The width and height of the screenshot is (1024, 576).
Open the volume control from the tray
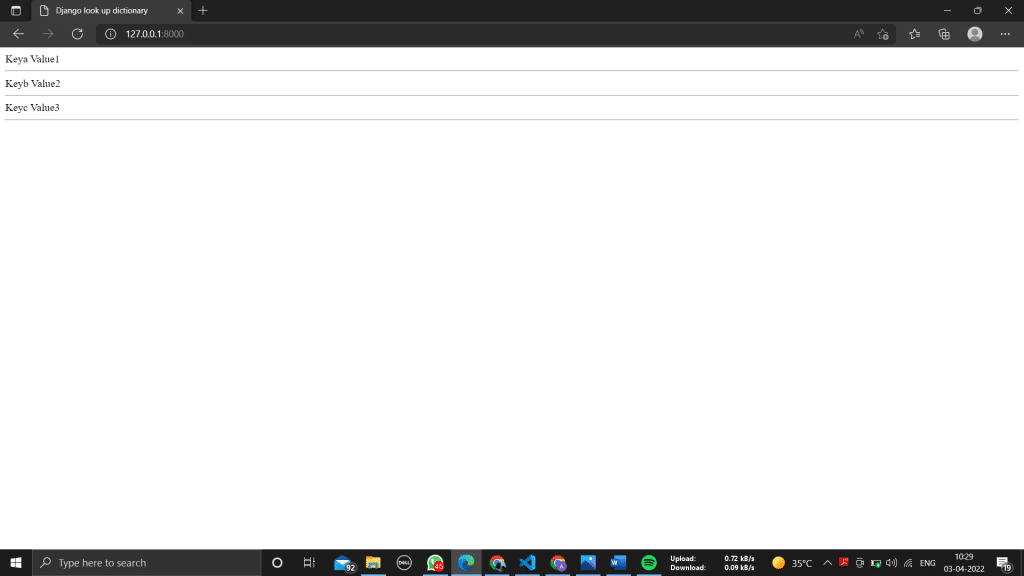889,562
